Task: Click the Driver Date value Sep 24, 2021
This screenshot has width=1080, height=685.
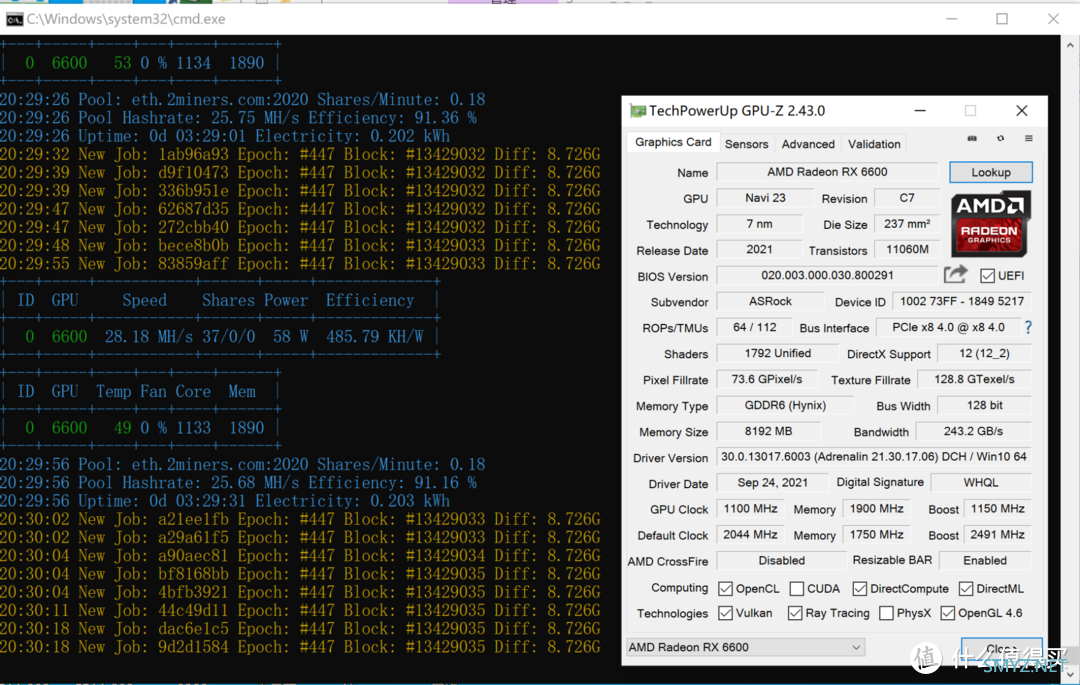Action: (772, 483)
